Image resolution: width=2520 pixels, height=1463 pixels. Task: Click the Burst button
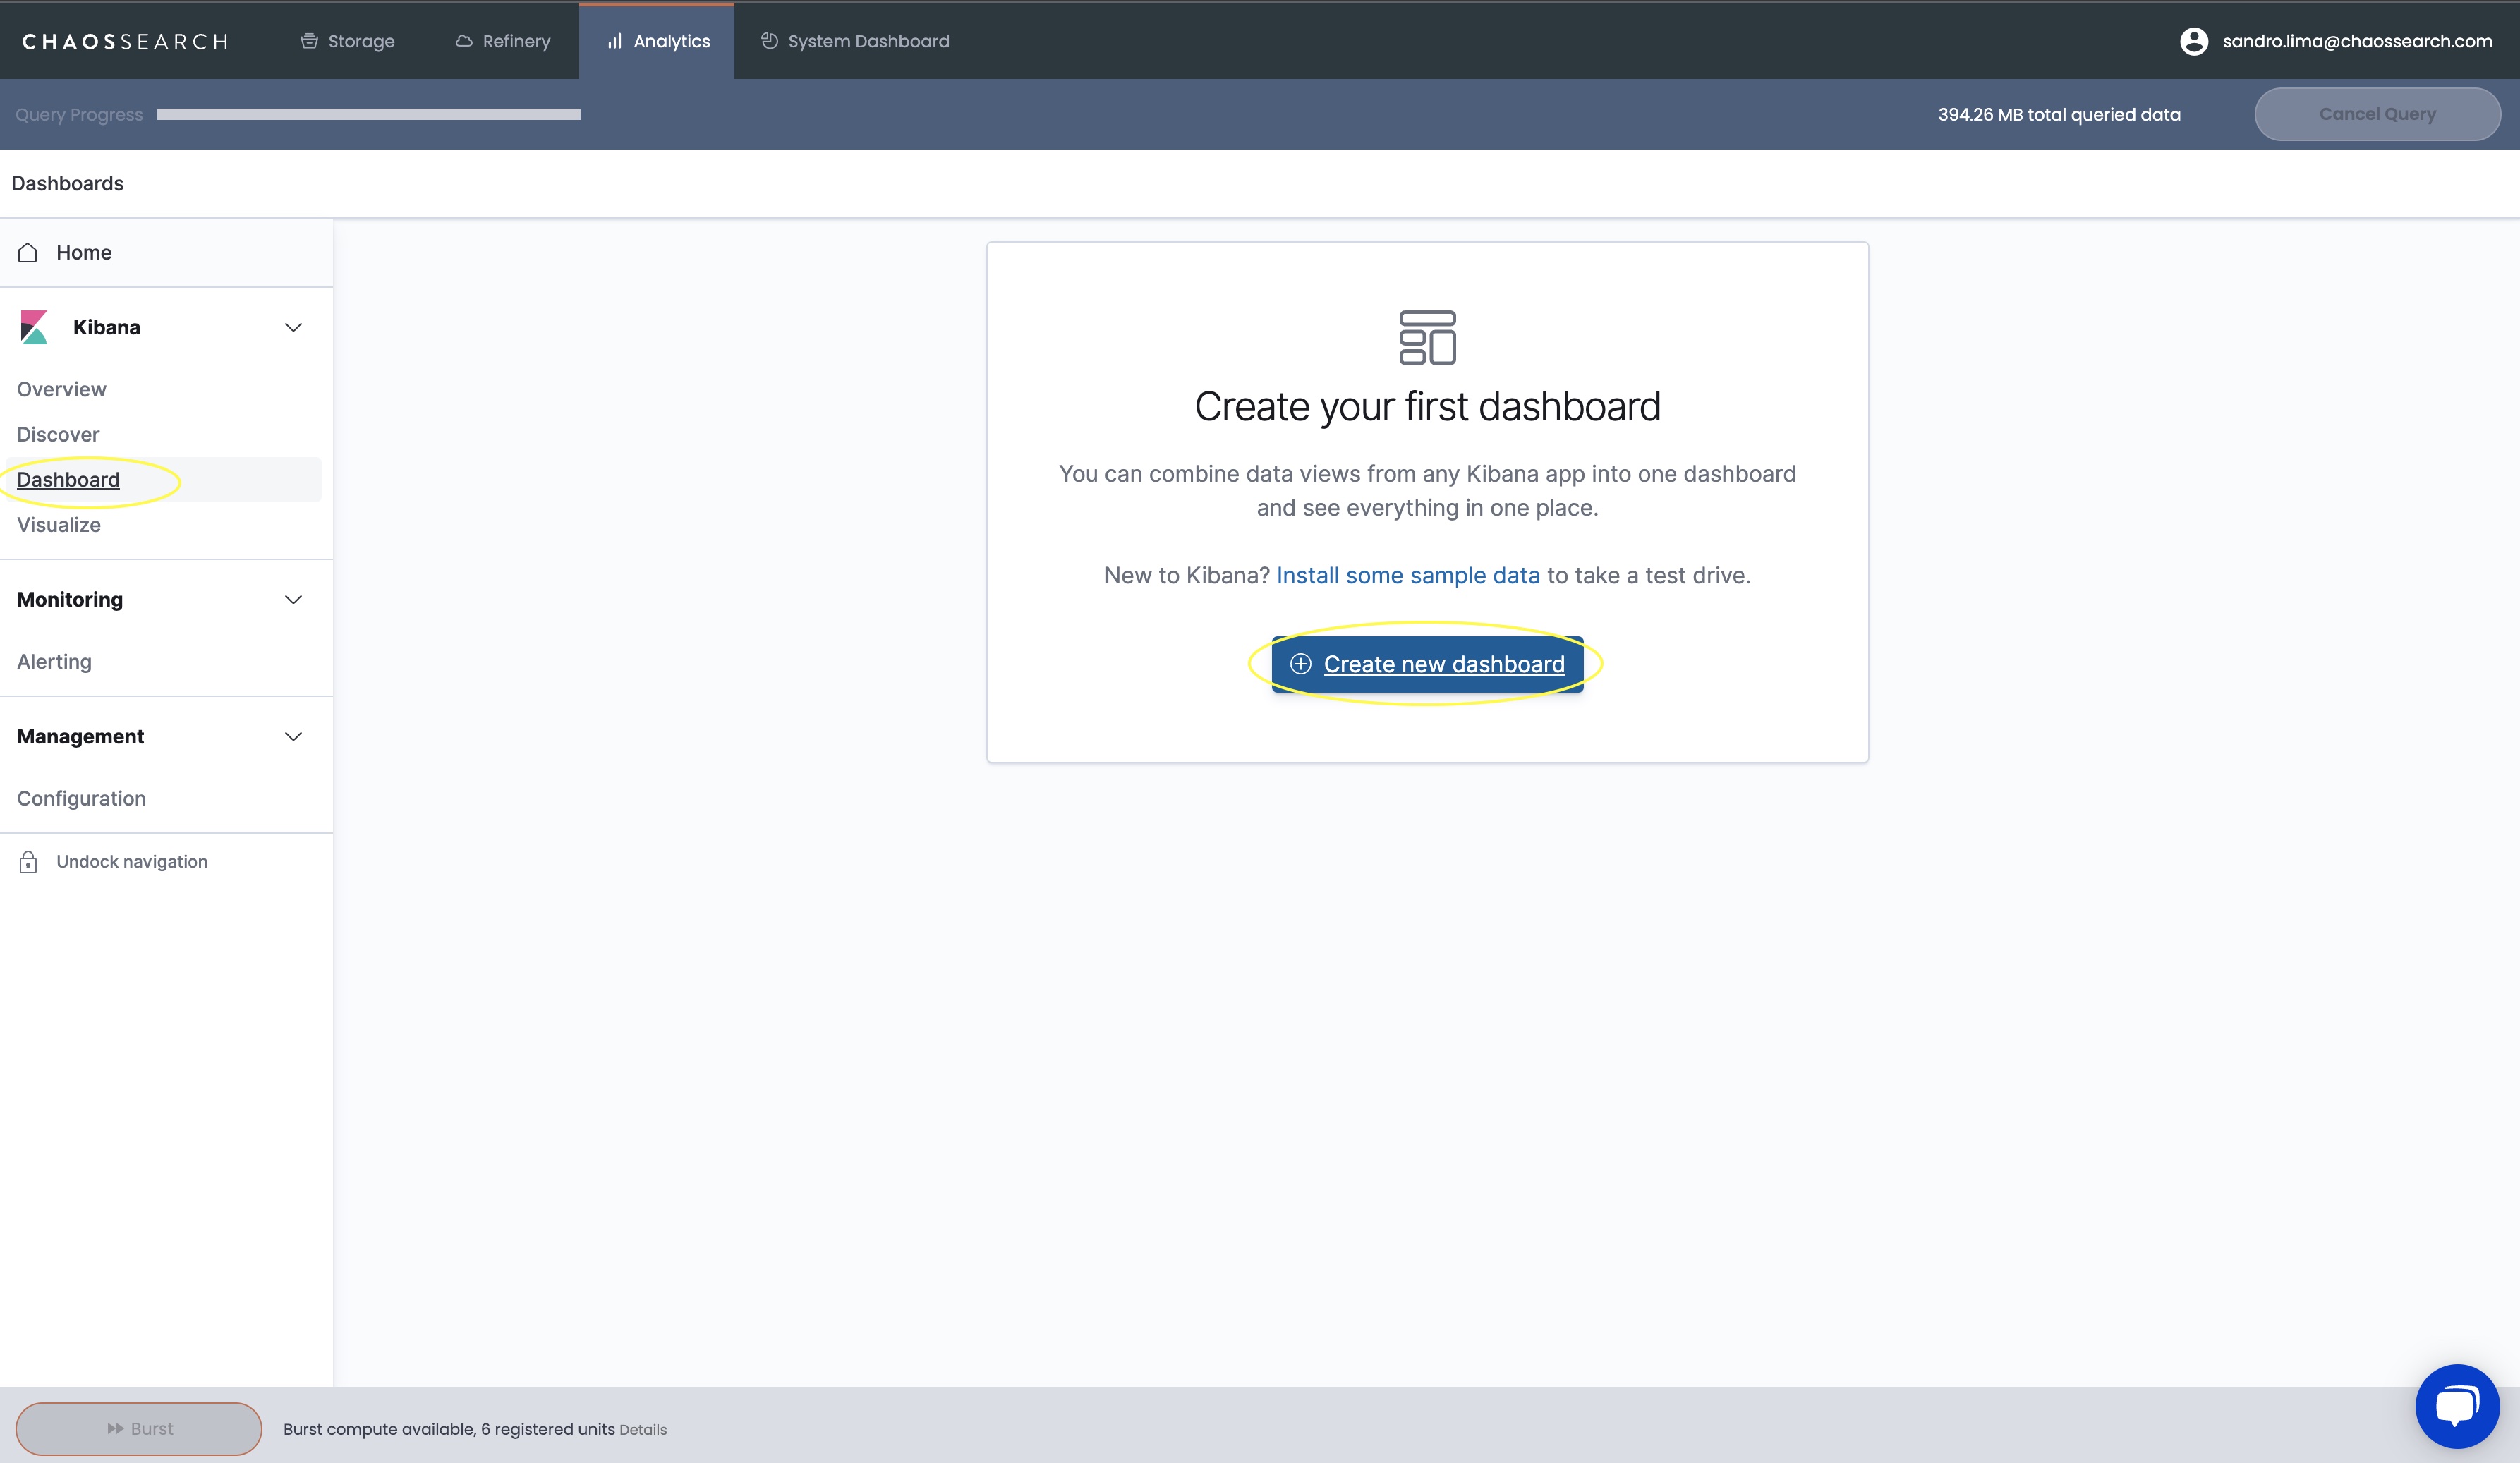[139, 1428]
